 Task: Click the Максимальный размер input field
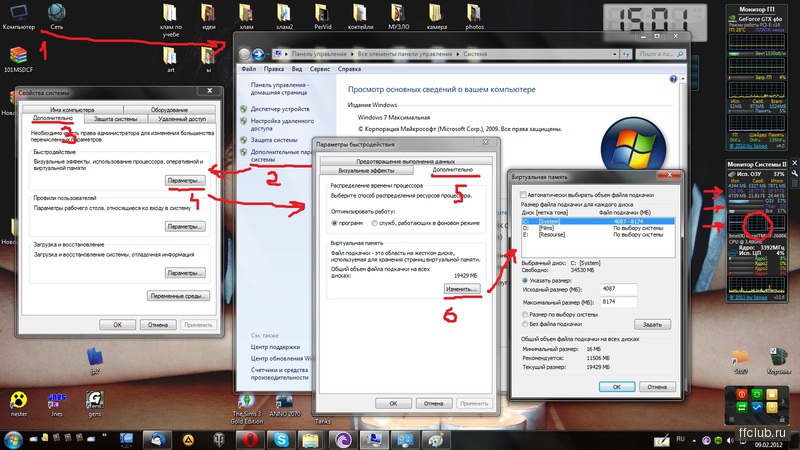click(618, 302)
